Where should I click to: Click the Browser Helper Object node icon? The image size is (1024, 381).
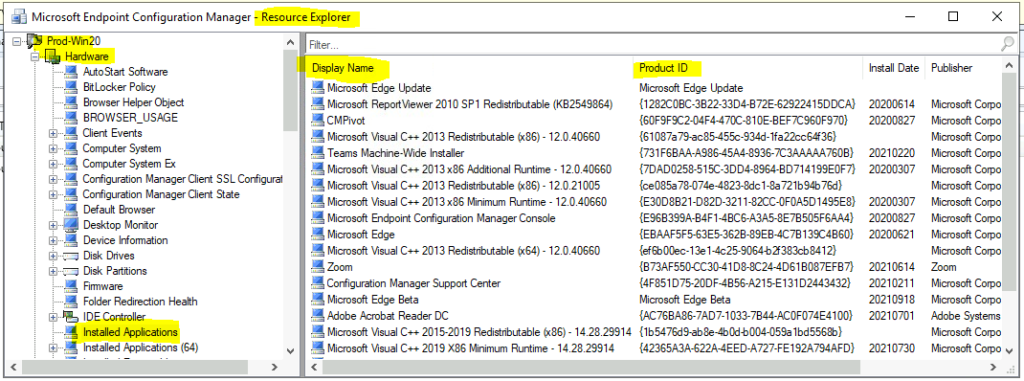71,103
